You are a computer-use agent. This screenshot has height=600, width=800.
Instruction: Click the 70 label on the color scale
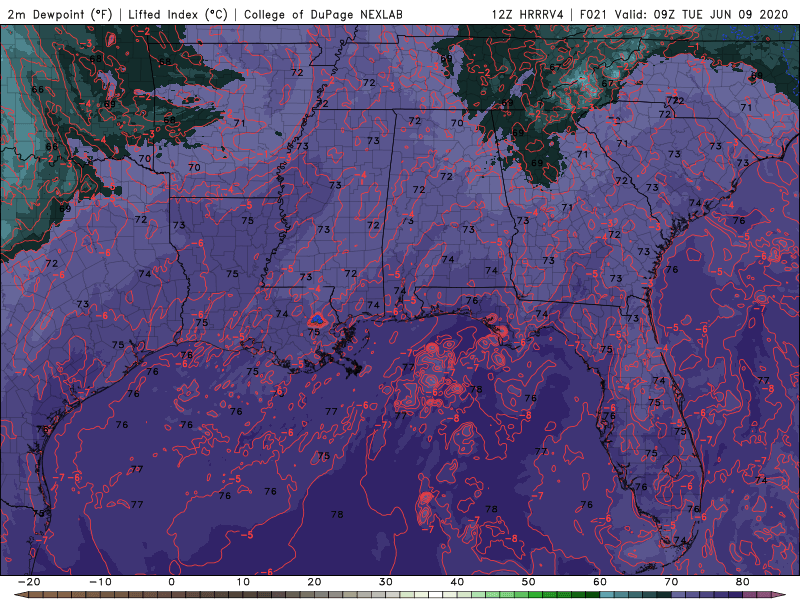(671, 582)
